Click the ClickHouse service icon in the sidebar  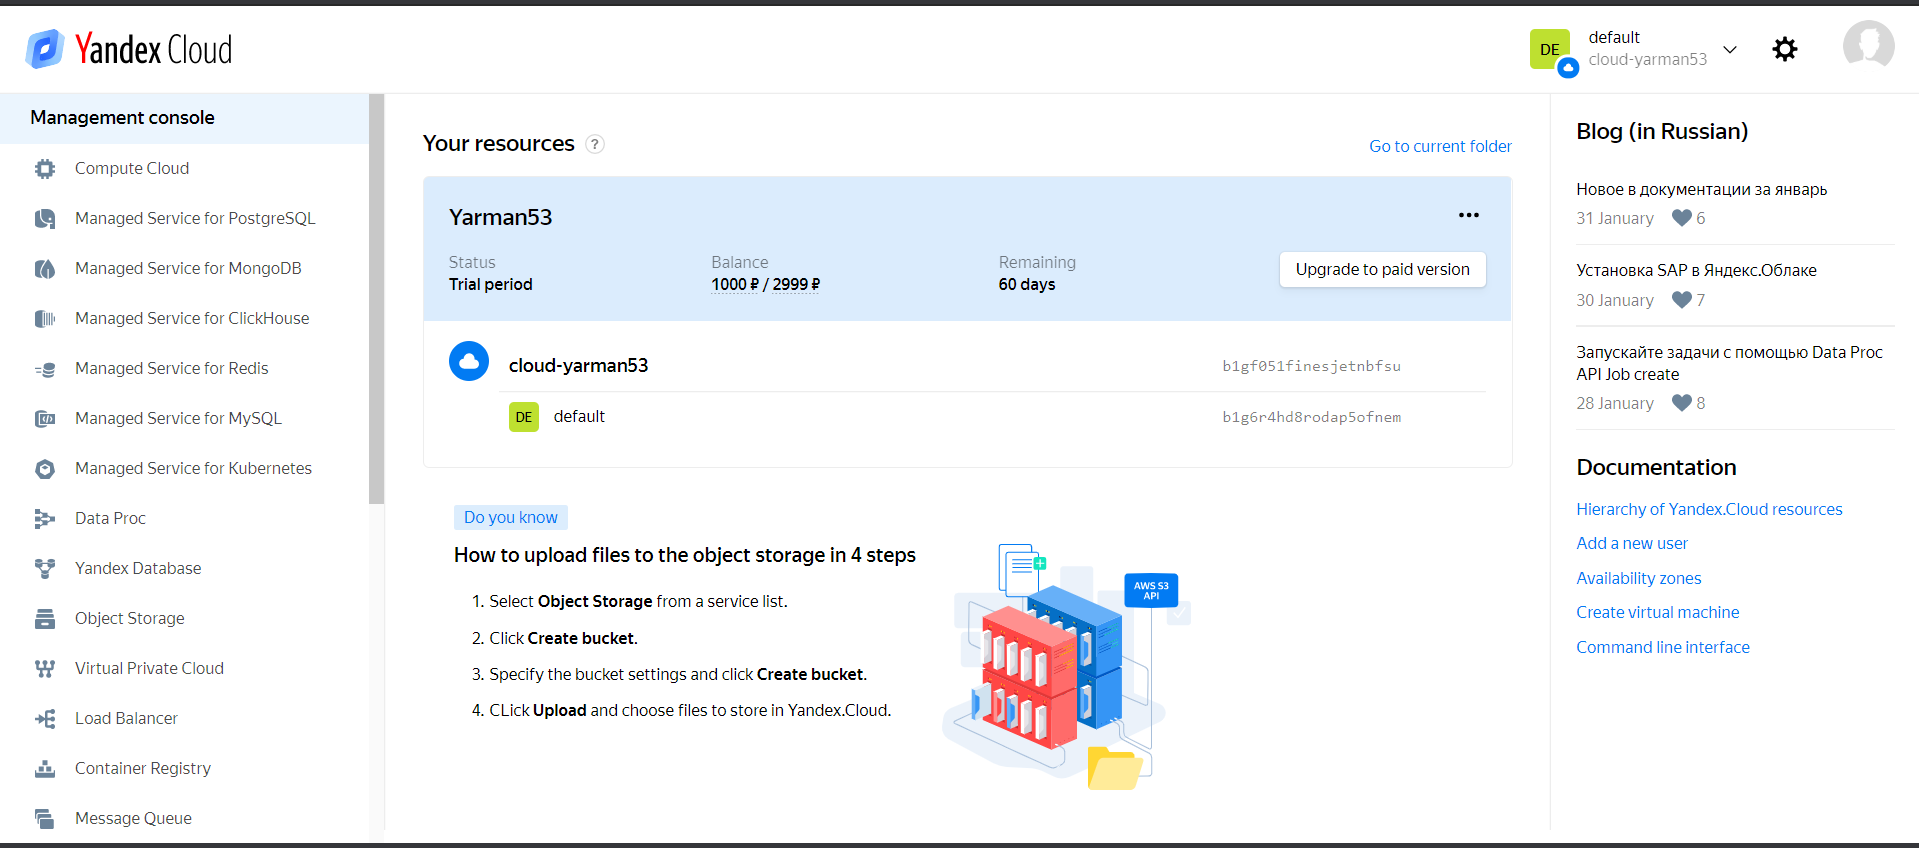(45, 319)
